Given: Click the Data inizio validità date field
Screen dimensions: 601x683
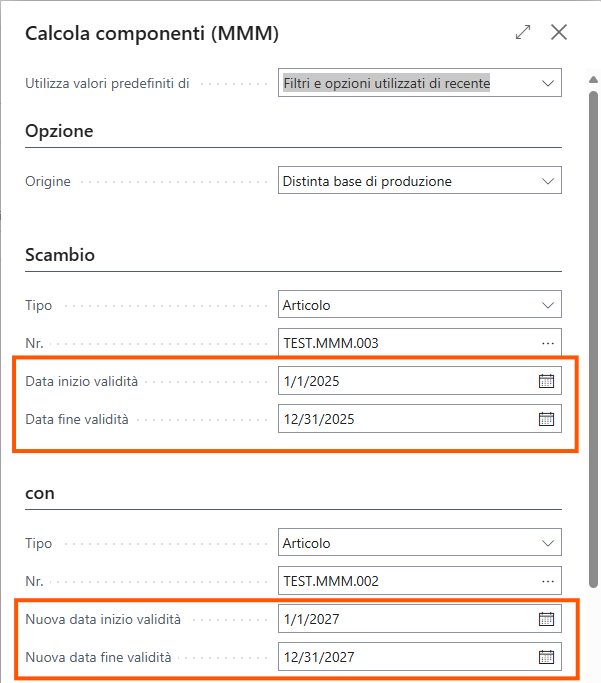Looking at the screenshot, I should pos(405,381).
